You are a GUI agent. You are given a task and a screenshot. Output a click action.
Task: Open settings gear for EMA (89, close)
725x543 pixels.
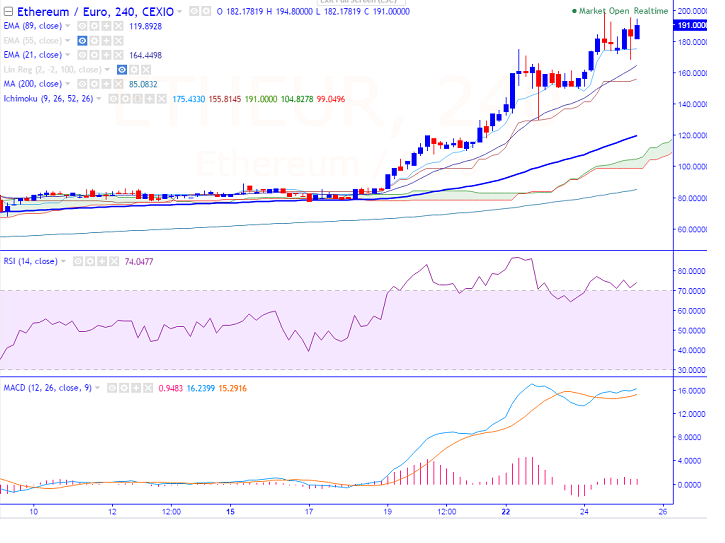94,26
